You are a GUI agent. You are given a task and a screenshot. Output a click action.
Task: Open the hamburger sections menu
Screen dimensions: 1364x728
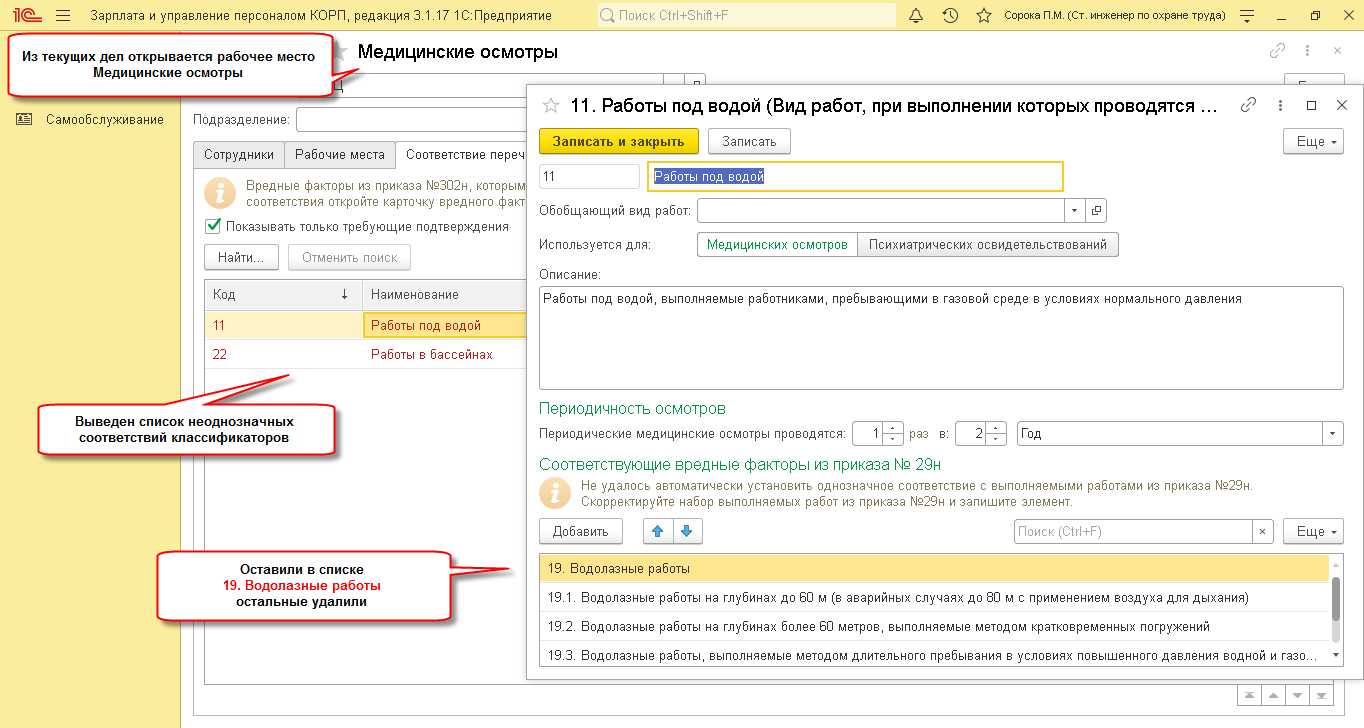[x=63, y=16]
